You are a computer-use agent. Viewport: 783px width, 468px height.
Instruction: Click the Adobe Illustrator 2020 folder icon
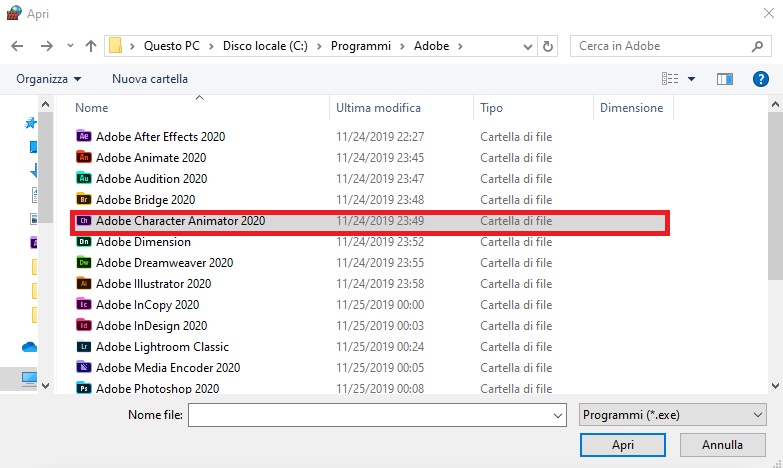click(x=83, y=283)
